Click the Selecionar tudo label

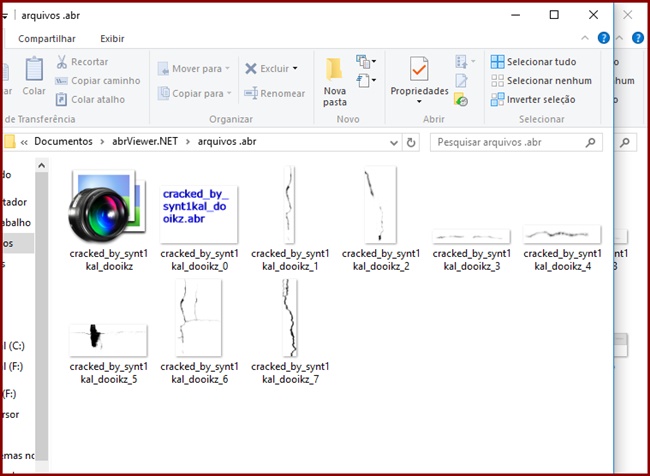point(541,62)
